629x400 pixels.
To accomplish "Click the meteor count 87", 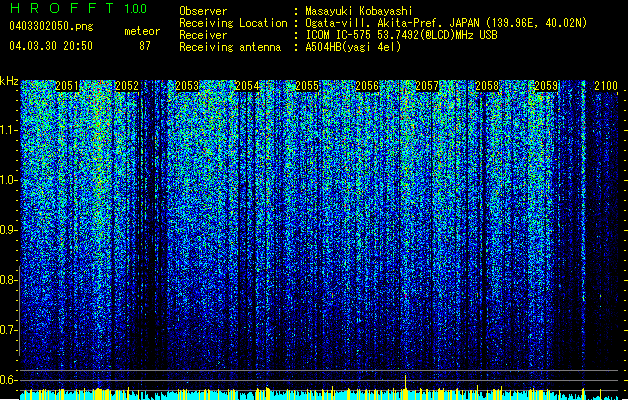I will click(145, 46).
